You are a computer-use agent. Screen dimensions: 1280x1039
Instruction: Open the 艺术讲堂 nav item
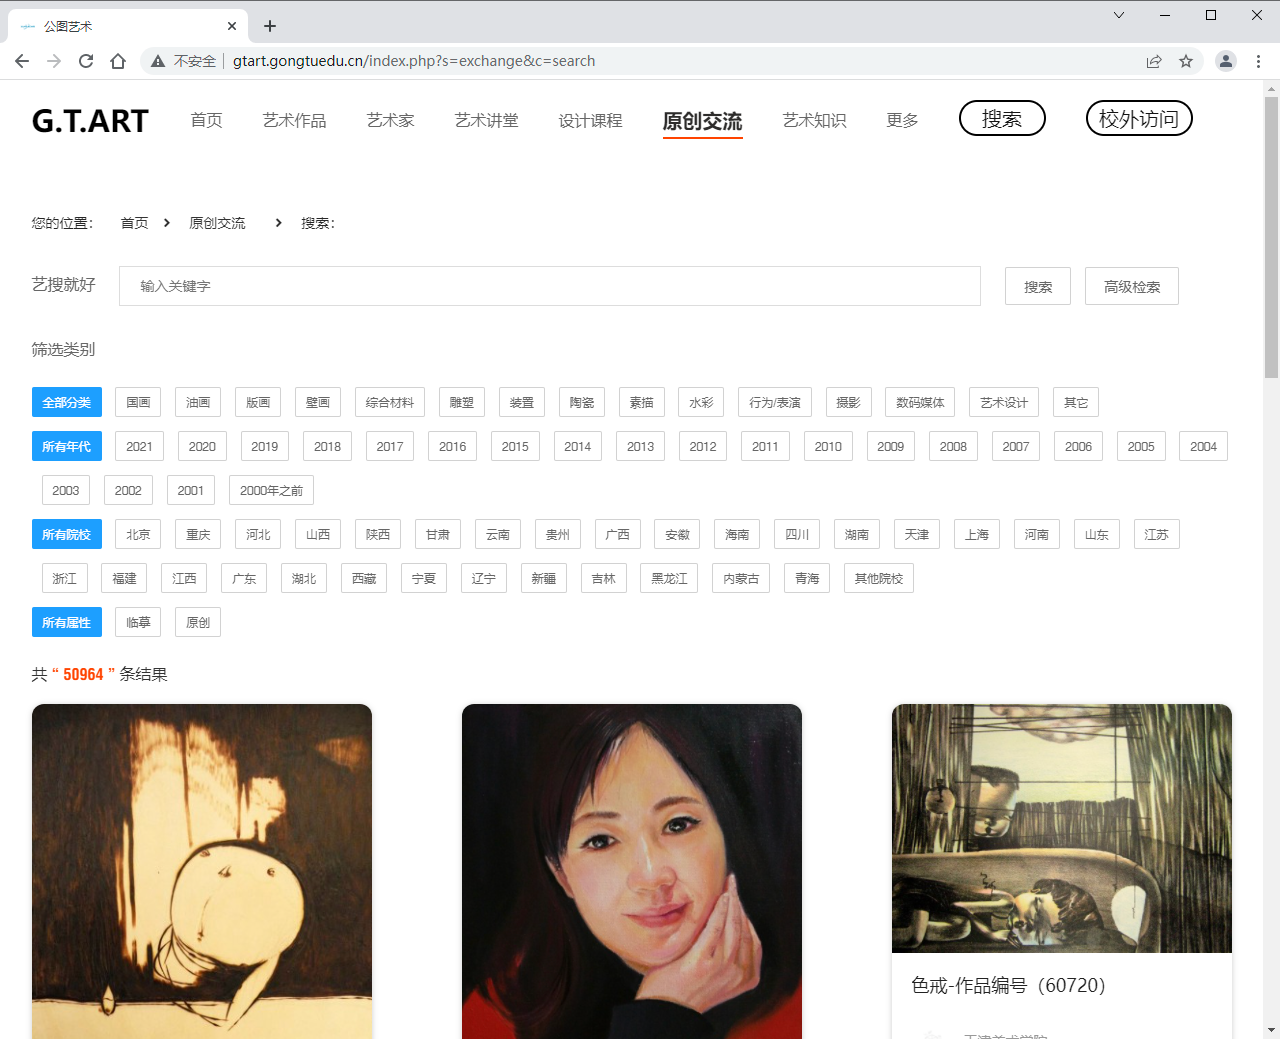486,120
